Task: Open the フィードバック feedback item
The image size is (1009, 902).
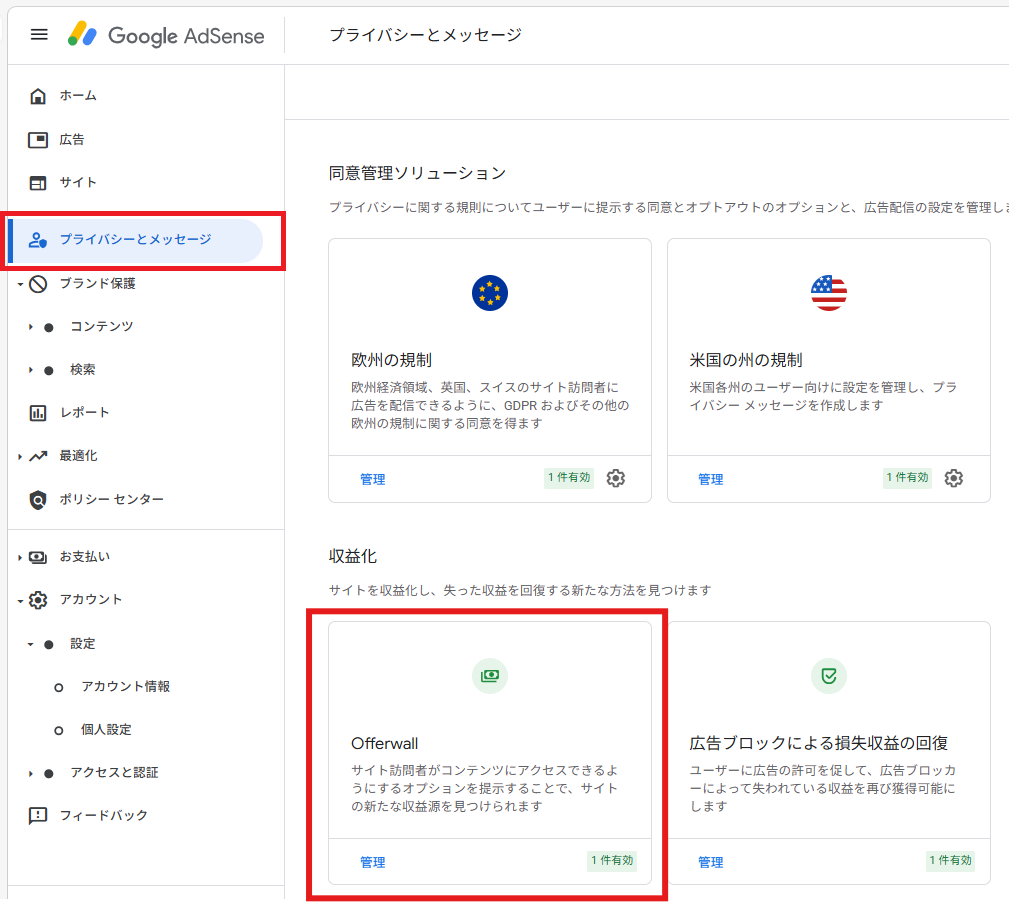Action: pyautogui.click(x=103, y=816)
